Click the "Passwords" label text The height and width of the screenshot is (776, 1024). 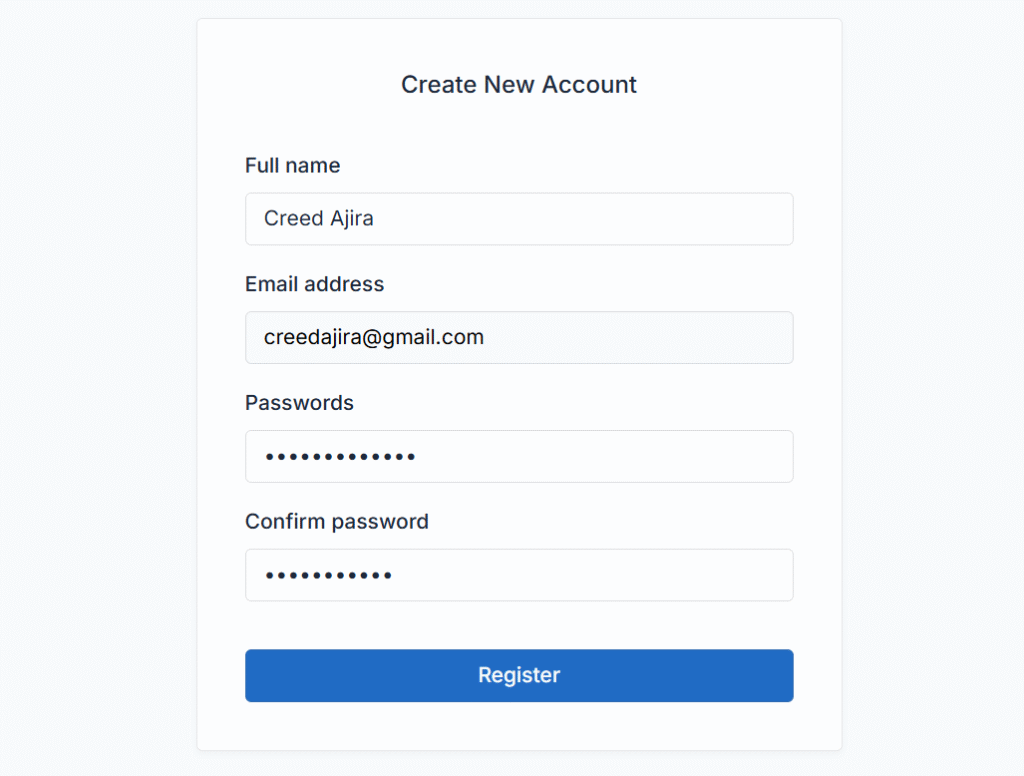(x=299, y=403)
